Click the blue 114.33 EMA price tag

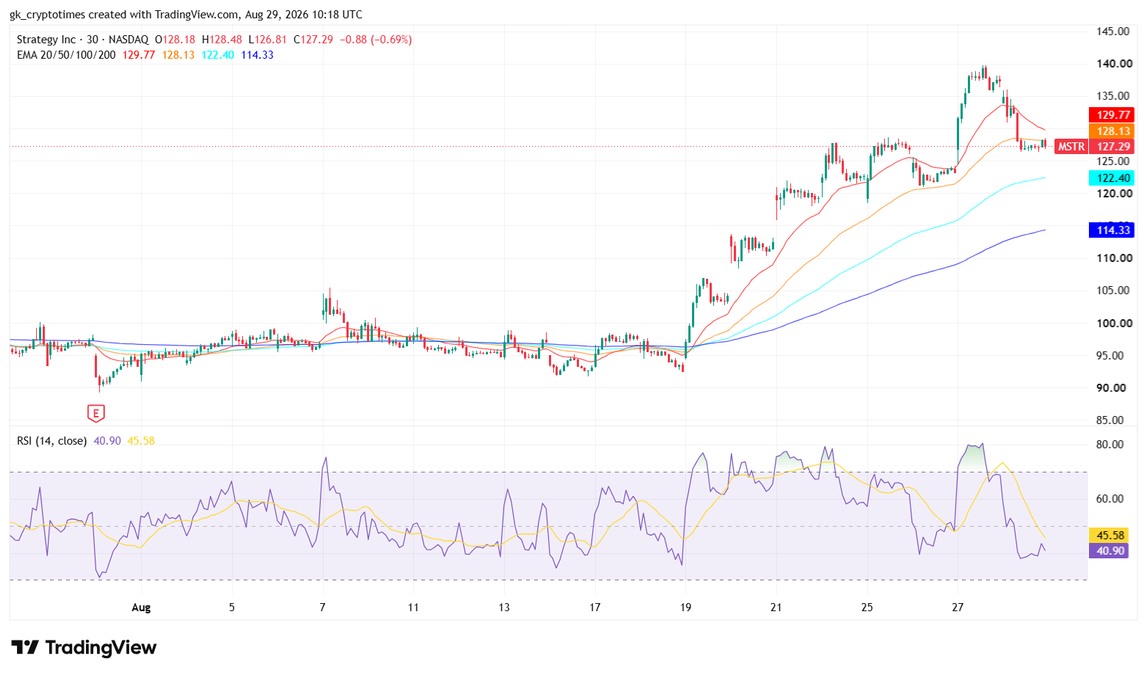click(x=1112, y=230)
